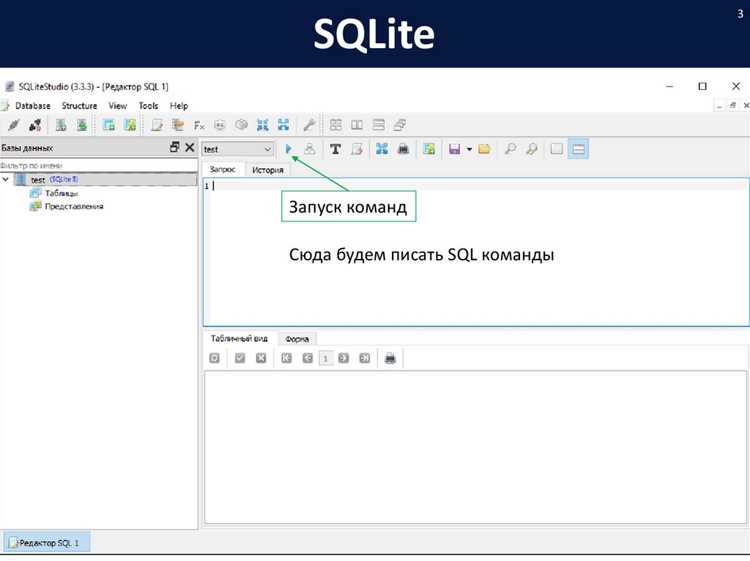Click the Редактор SQL 1 taskbar button
Viewport: 750px width, 561px height.
click(x=46, y=543)
